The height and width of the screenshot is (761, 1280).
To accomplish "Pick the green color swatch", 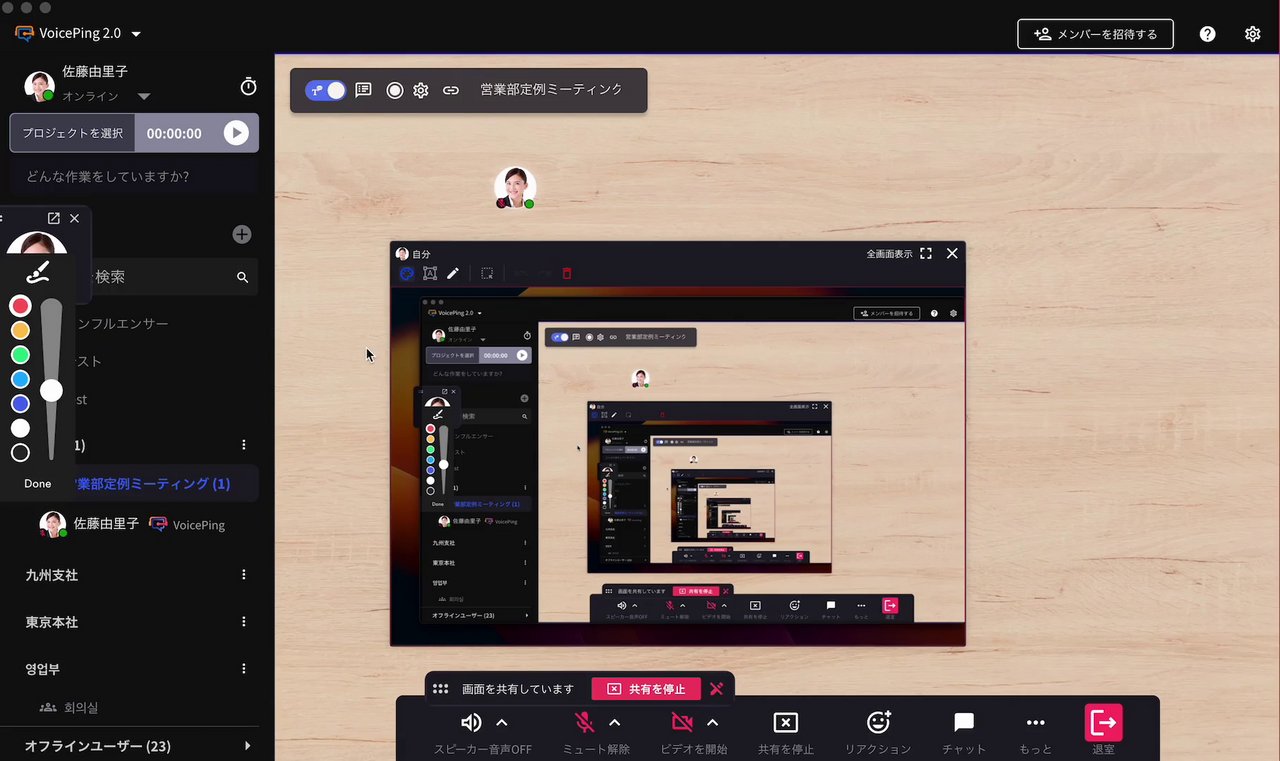I will (20, 355).
